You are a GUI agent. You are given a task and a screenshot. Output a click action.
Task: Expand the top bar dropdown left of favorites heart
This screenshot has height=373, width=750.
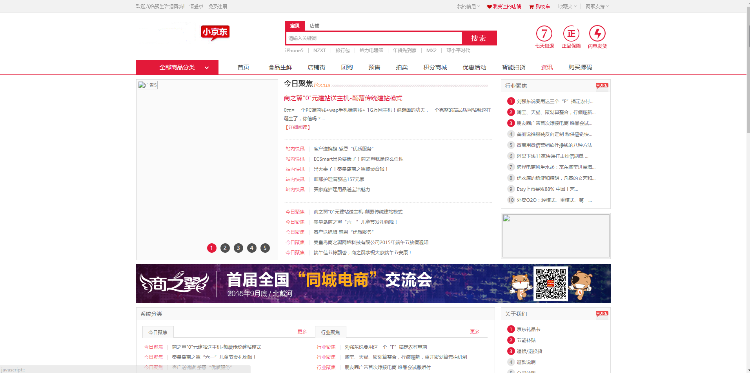(x=469, y=7)
